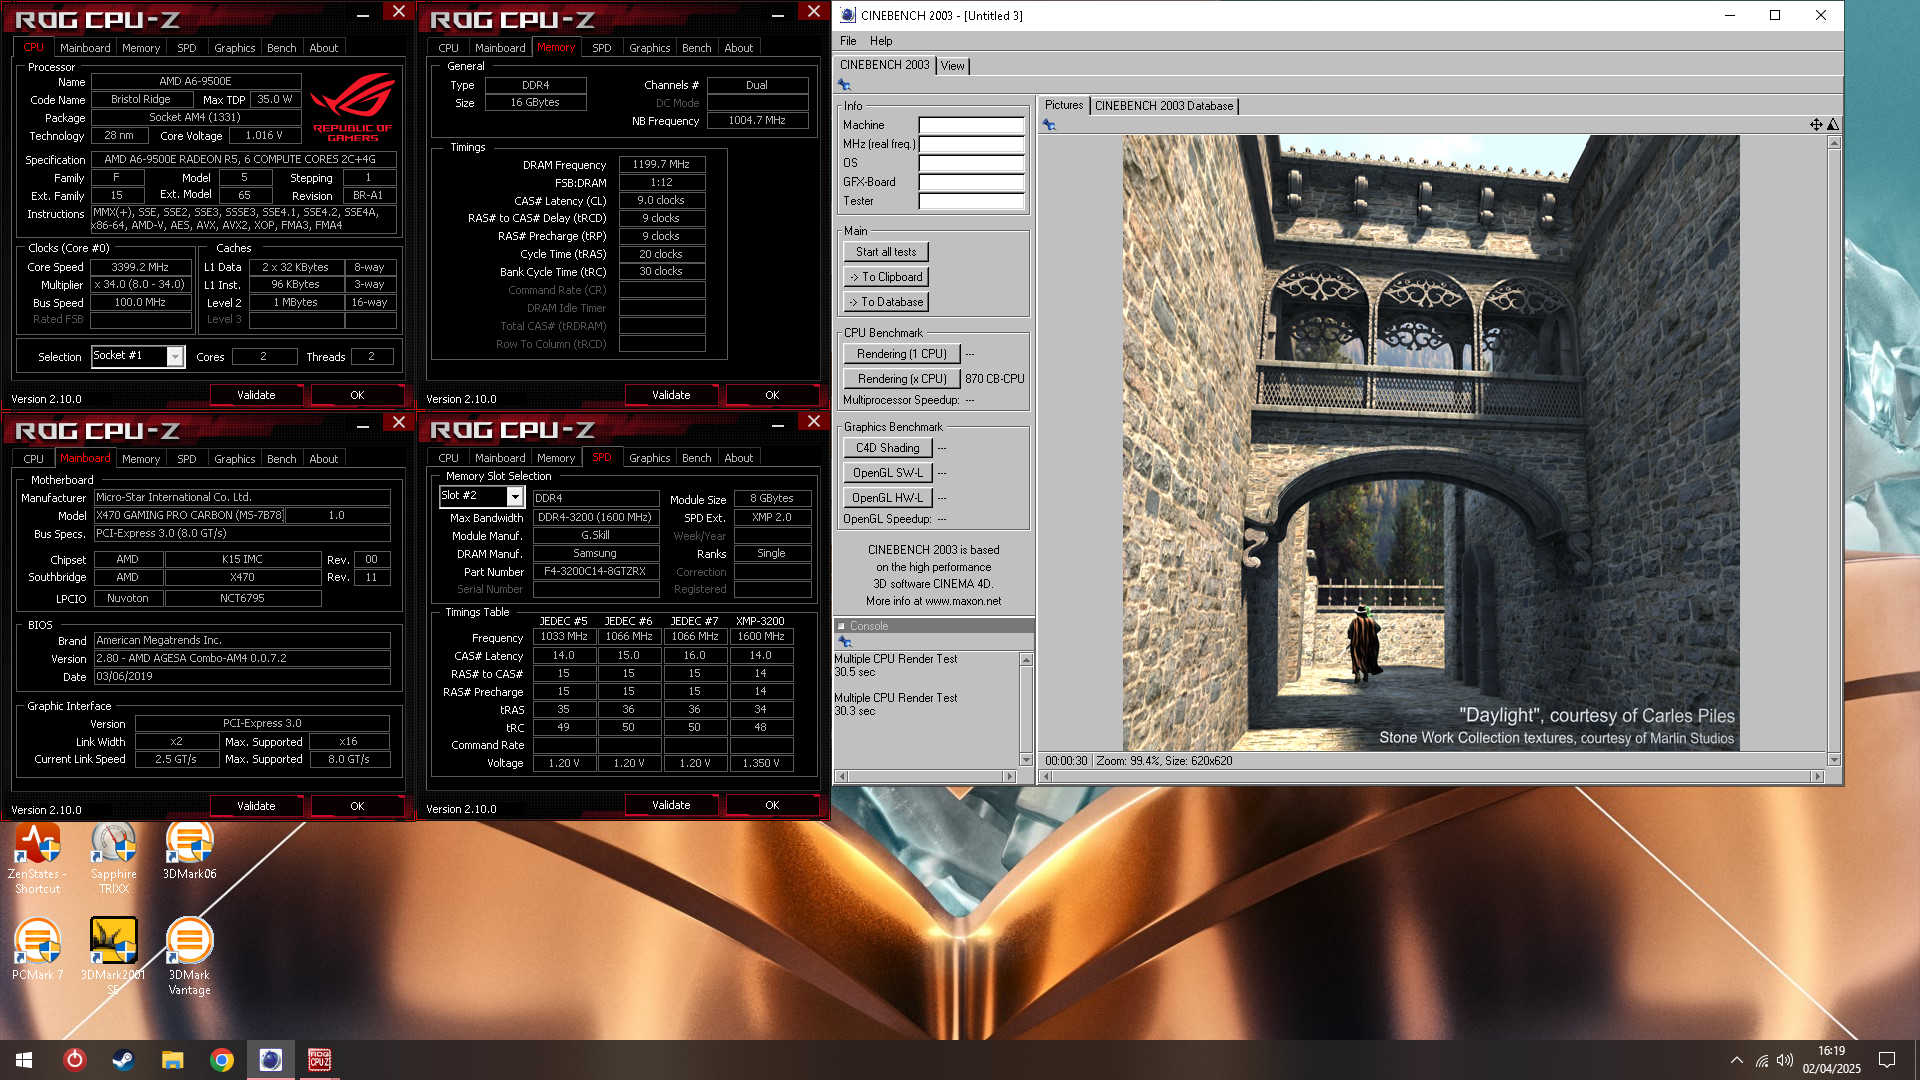
Task: Select the Pictures tab
Action: point(1064,105)
